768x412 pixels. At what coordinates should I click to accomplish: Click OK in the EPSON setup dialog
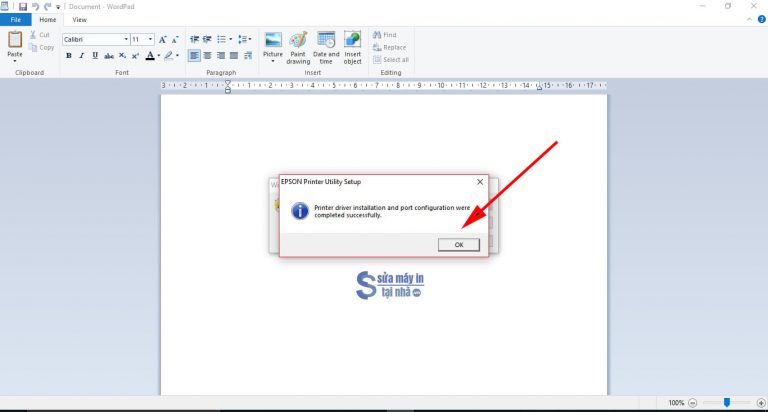[x=459, y=244]
